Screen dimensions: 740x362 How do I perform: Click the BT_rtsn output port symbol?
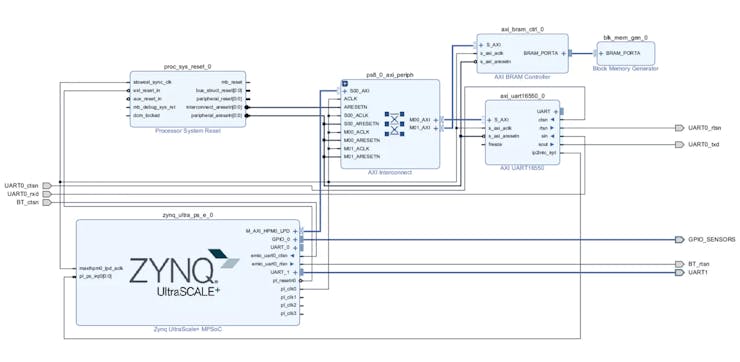(679, 264)
